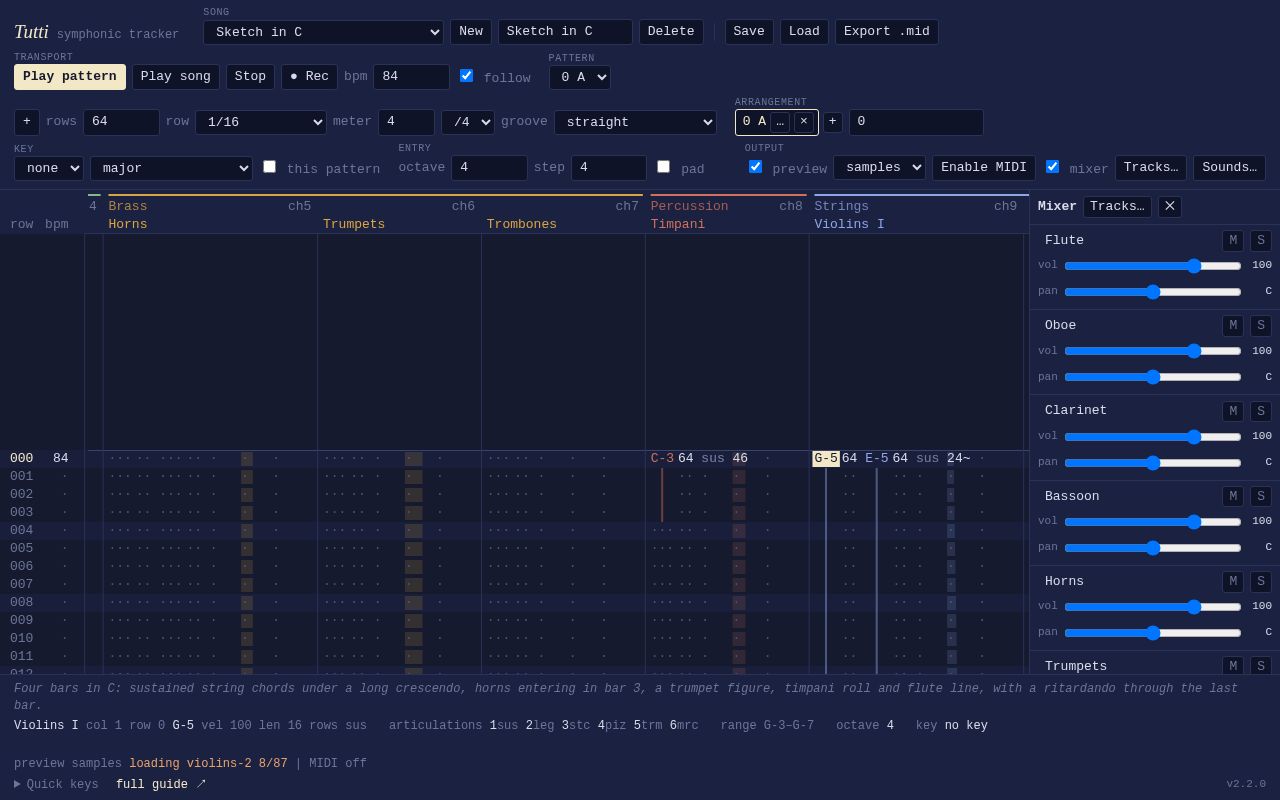Open the major scale dropdown
This screenshot has height=800, width=1280.
171,168
